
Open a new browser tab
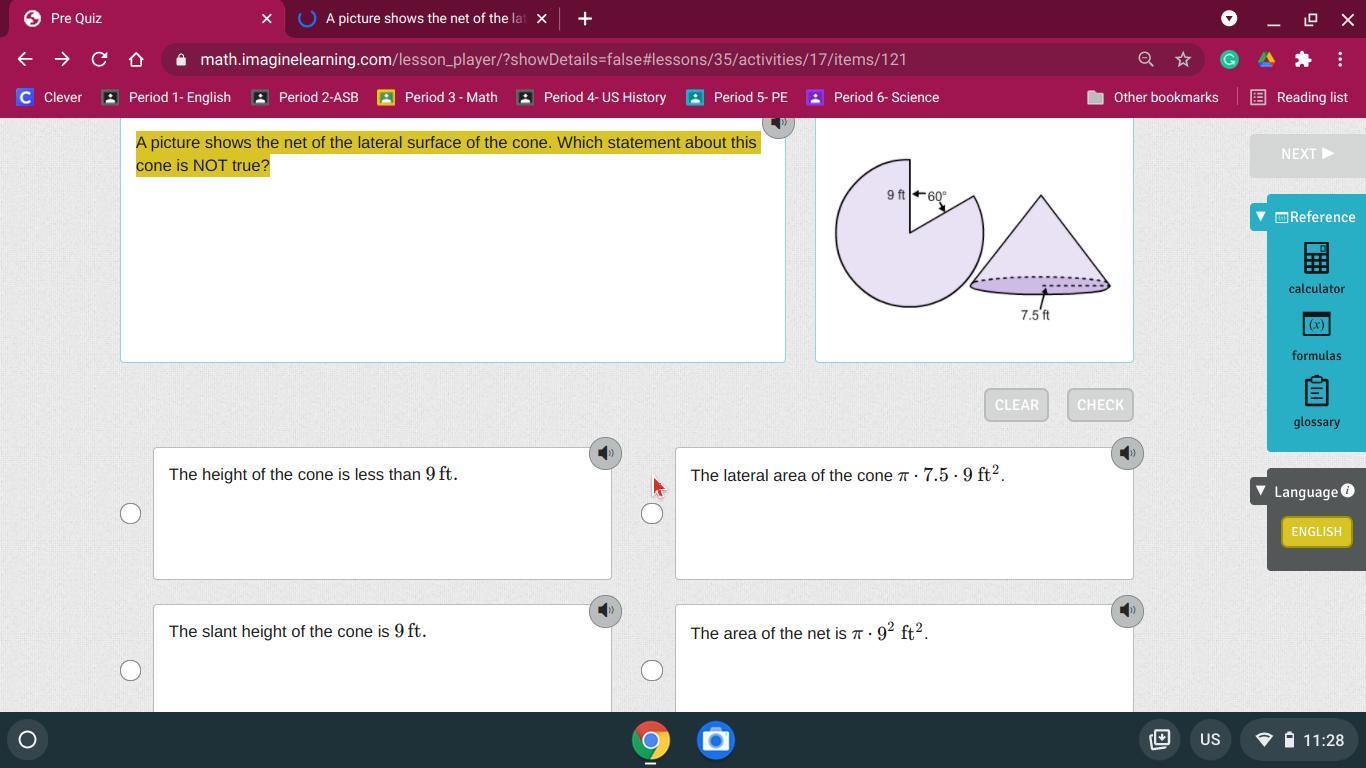click(x=585, y=18)
